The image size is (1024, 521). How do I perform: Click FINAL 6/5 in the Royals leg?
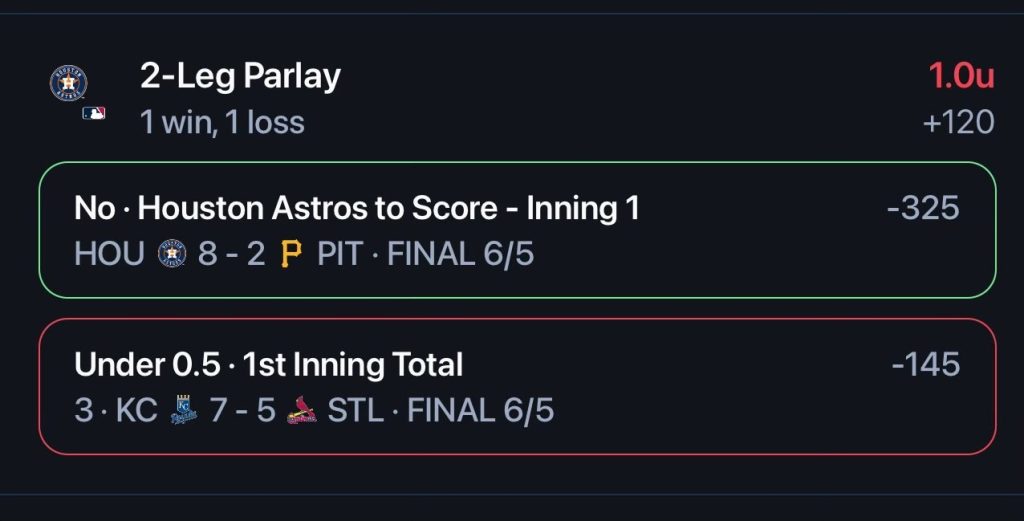click(481, 410)
